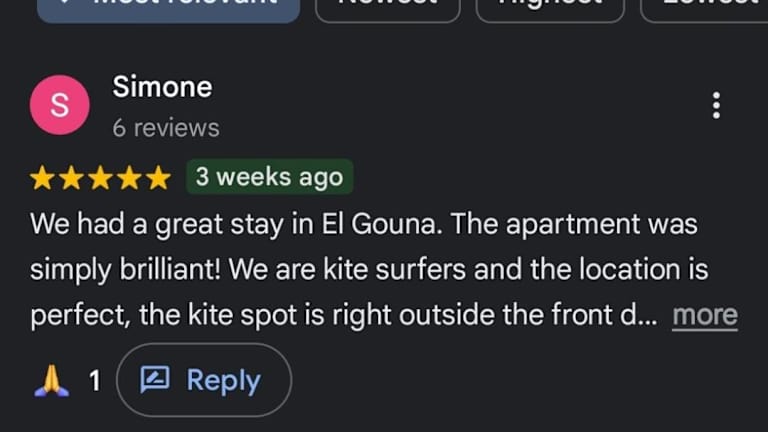The image size is (768, 432).
Task: Click the second yellow rating star
Action: coord(71,179)
